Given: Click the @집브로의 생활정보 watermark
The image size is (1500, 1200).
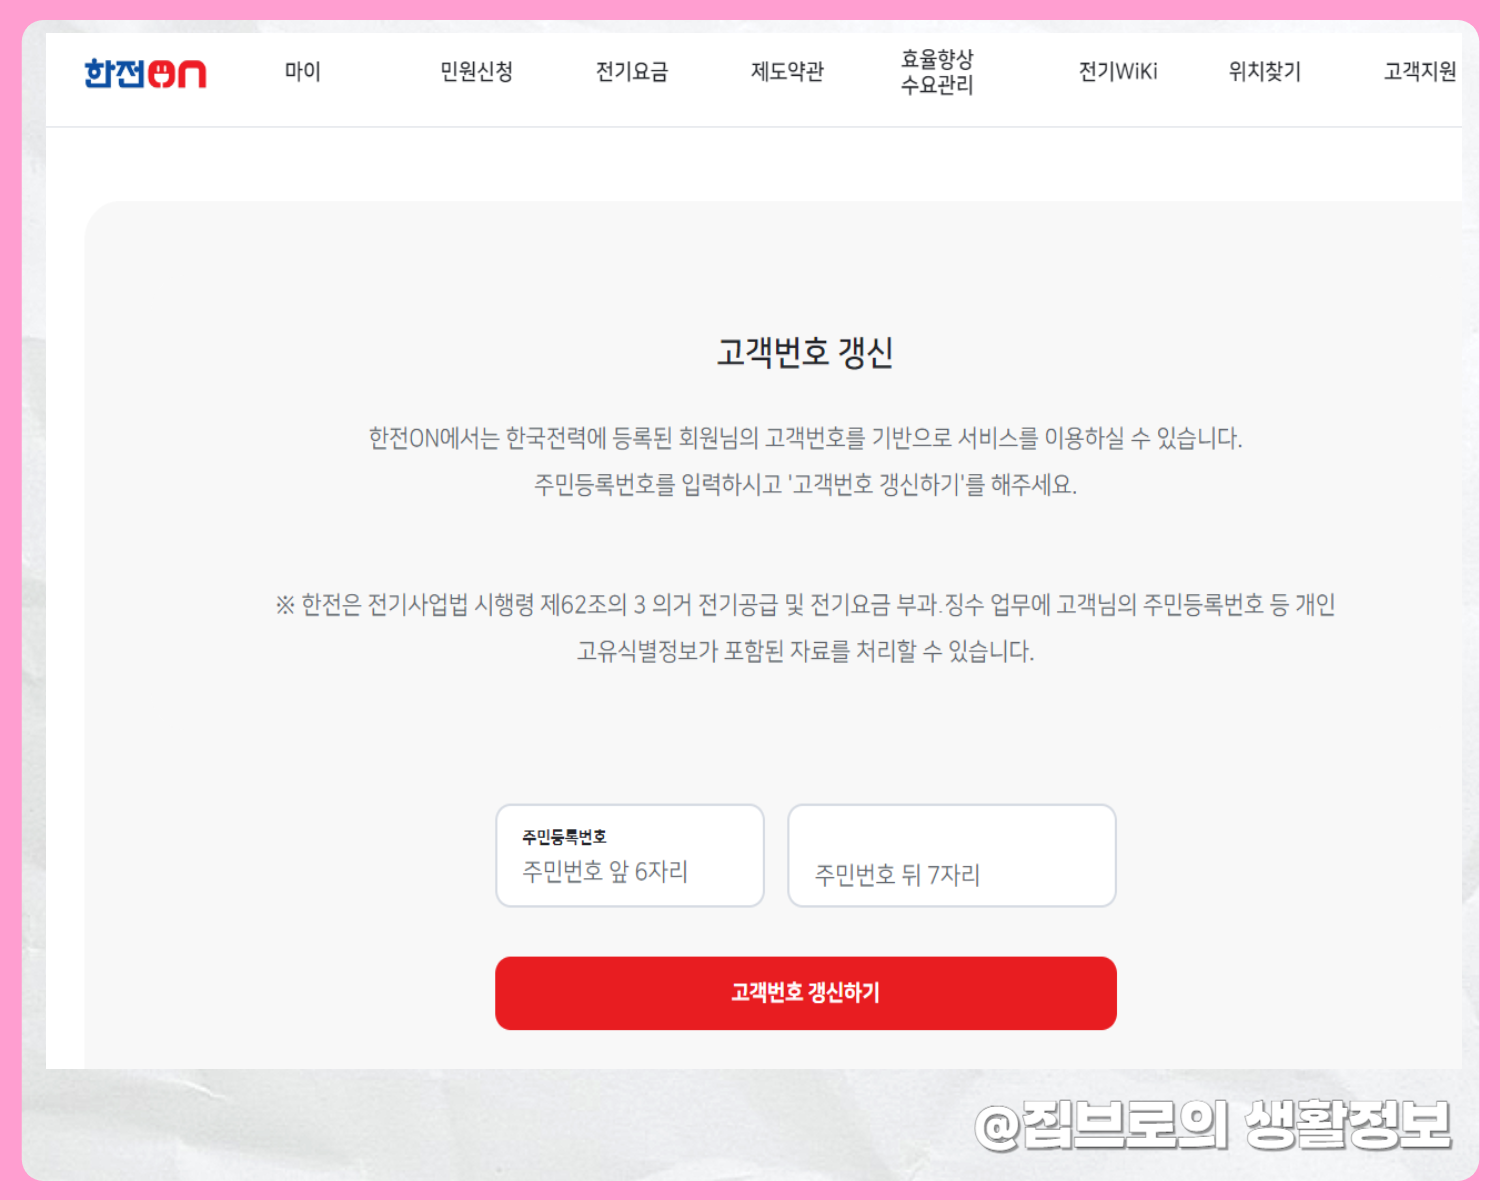Looking at the screenshot, I should [x=1213, y=1126].
